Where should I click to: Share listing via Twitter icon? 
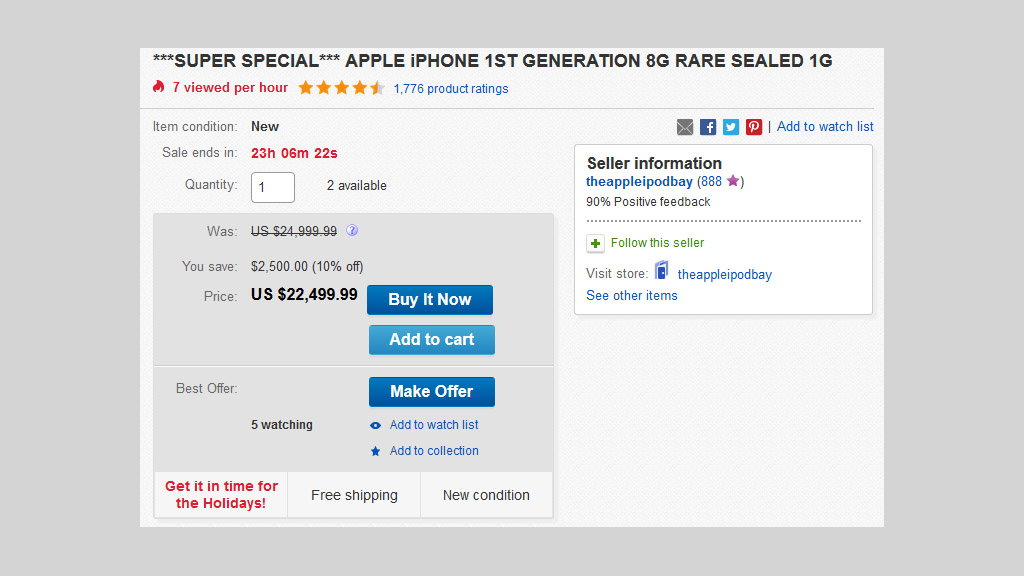point(731,127)
